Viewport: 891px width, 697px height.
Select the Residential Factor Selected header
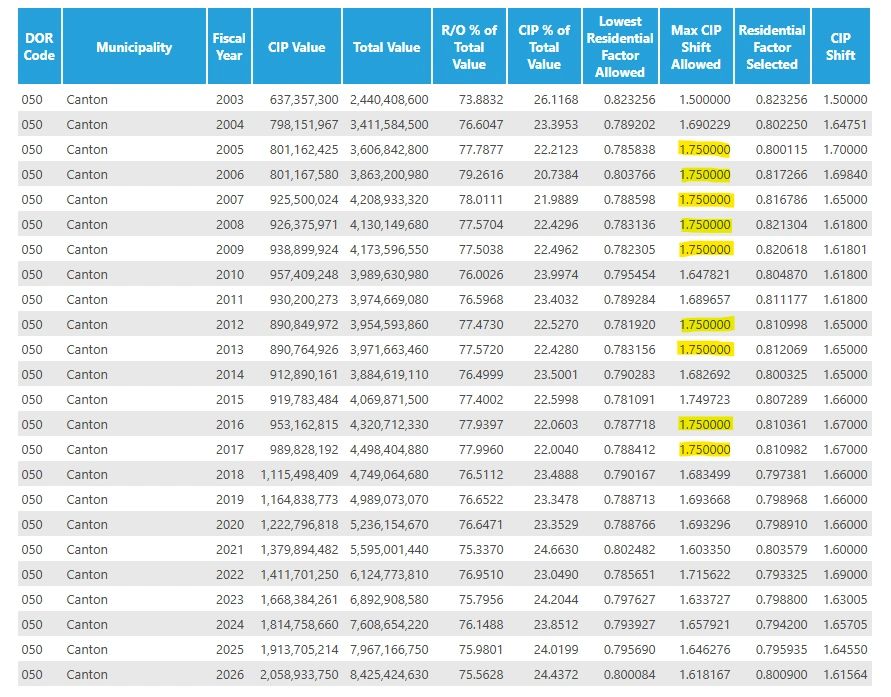[772, 47]
